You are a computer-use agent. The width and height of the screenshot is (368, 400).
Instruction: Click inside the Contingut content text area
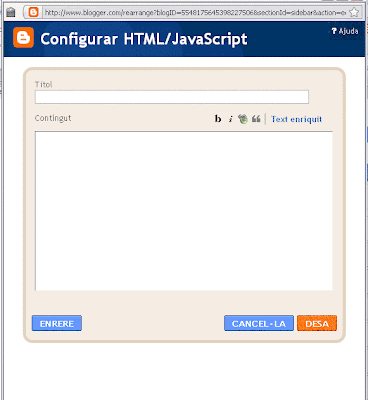pos(184,211)
